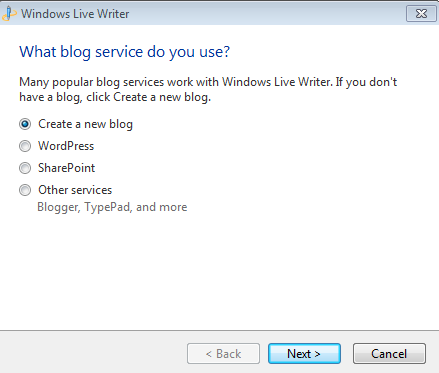The image size is (439, 373).
Task: Click the 'Windows Live Writer' title text
Action: (75, 14)
